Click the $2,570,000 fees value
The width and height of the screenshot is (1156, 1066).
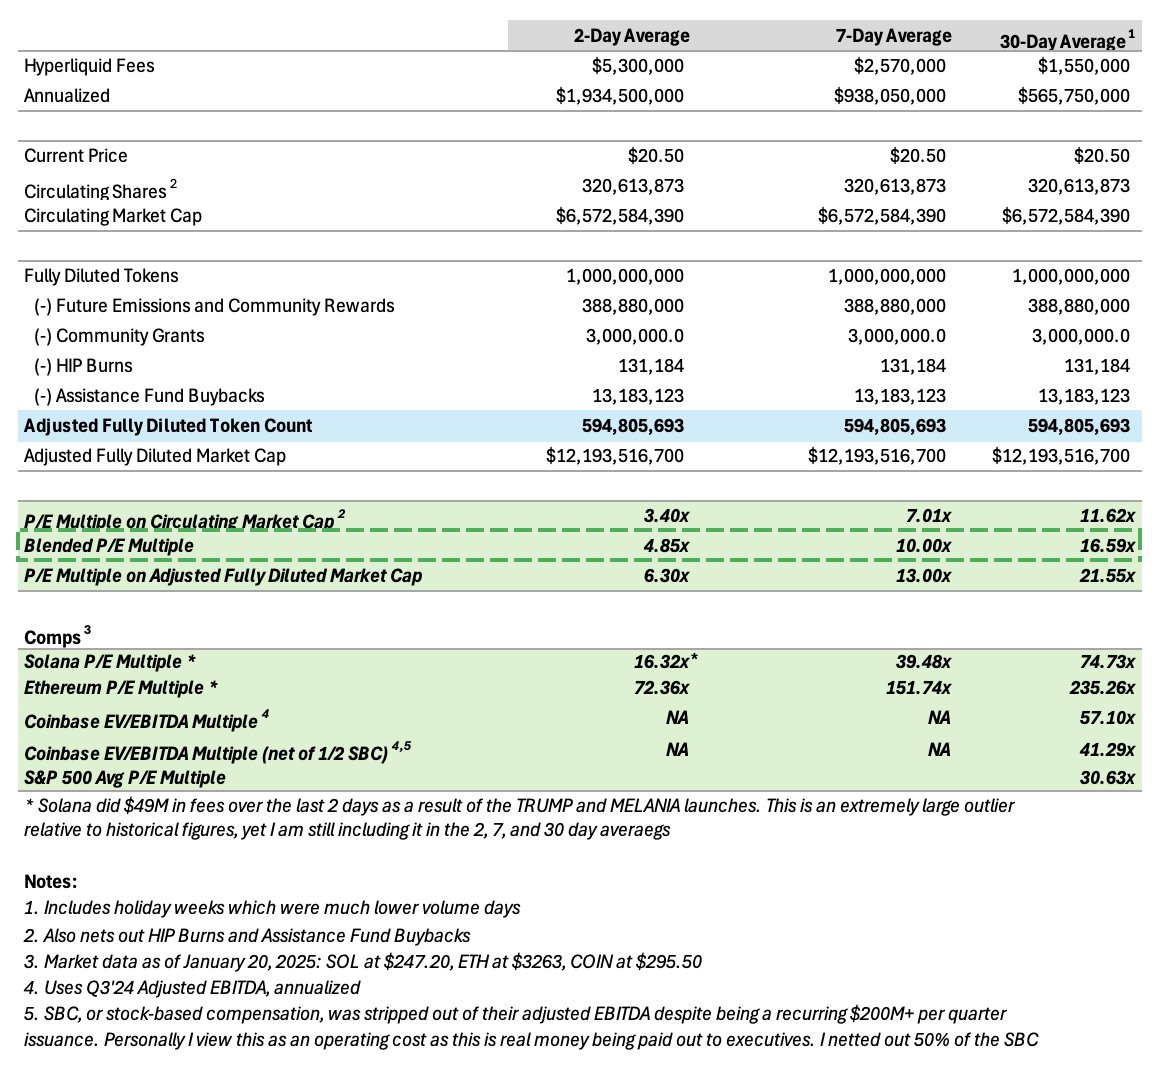point(899,66)
